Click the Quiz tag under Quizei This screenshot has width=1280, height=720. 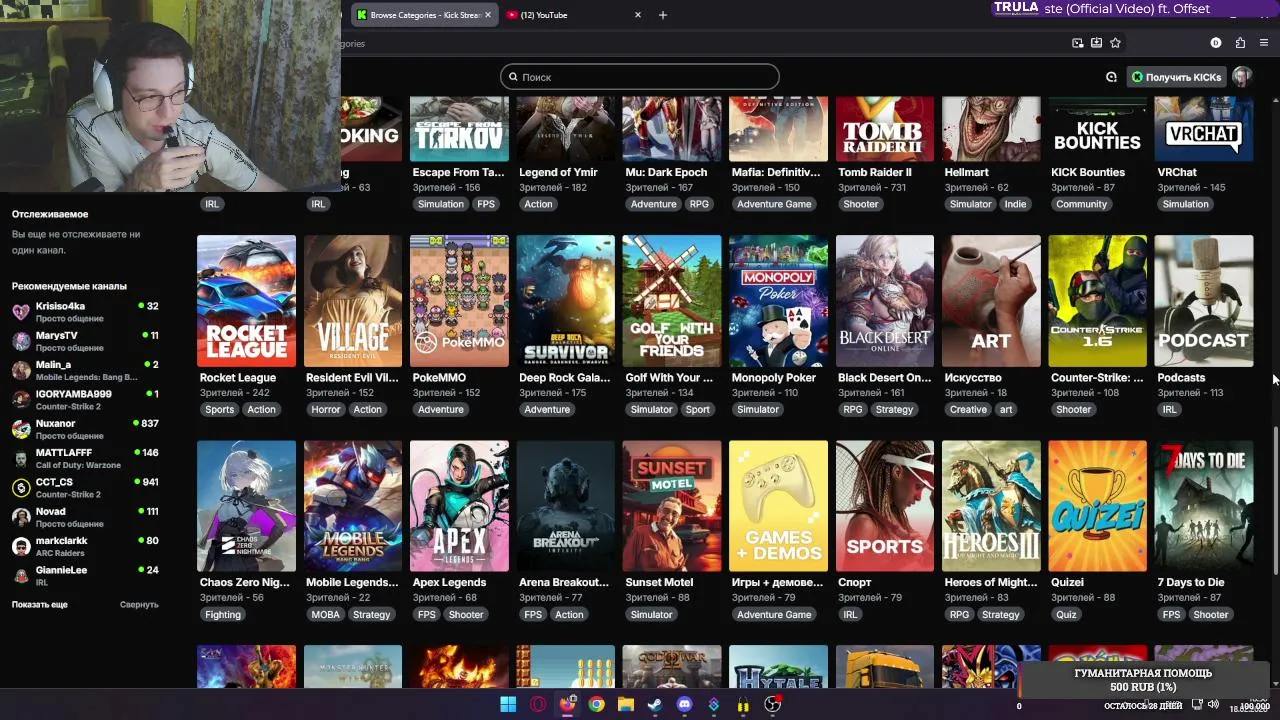[1066, 614]
